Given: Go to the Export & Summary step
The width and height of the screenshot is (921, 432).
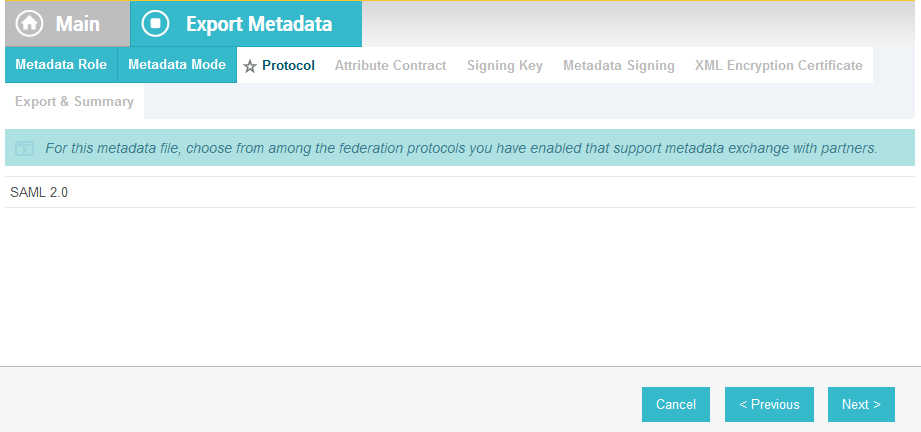Looking at the screenshot, I should point(74,102).
